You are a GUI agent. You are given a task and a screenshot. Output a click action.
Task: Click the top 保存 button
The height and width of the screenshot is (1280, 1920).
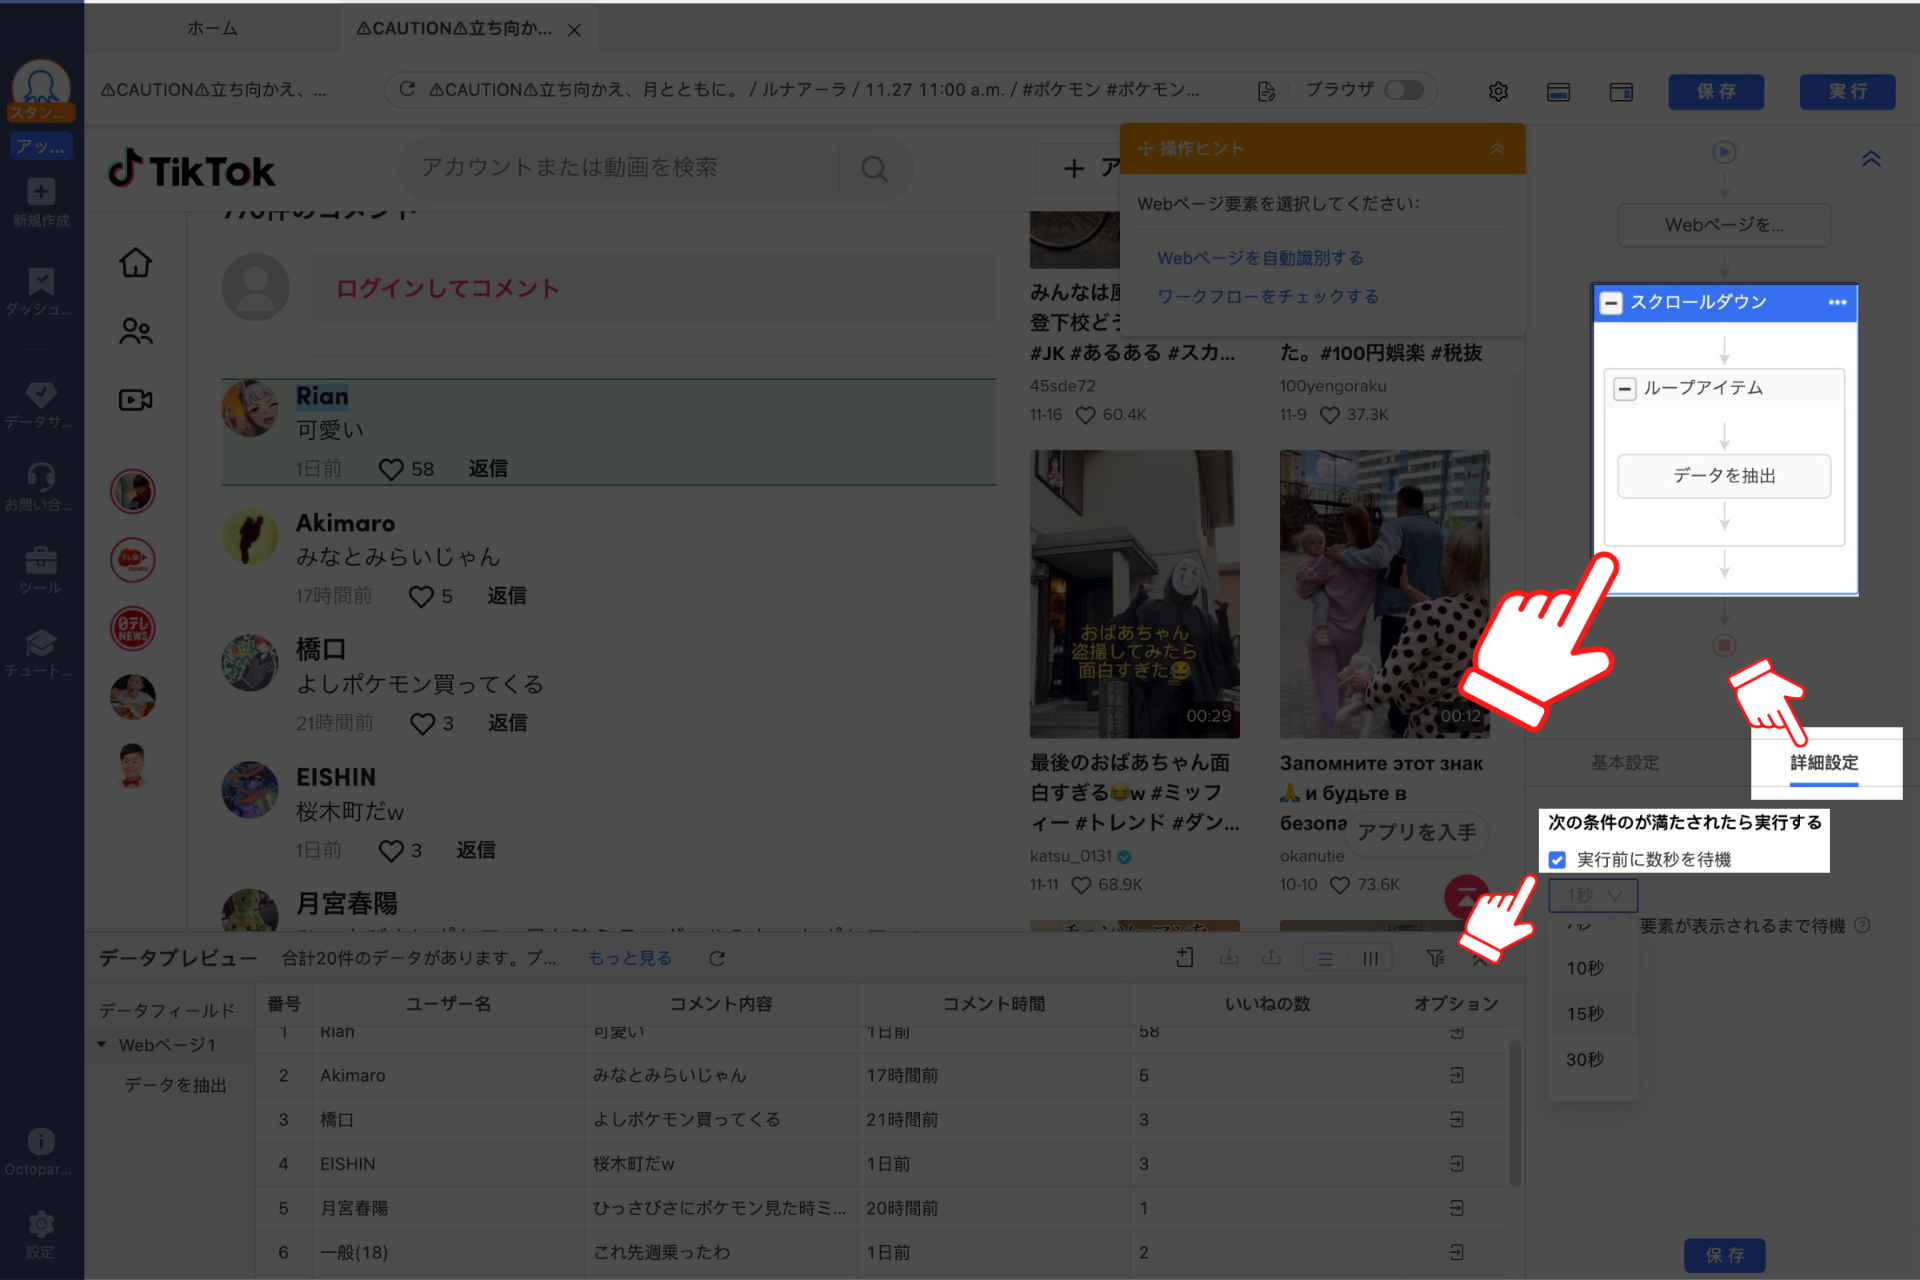click(x=1716, y=91)
